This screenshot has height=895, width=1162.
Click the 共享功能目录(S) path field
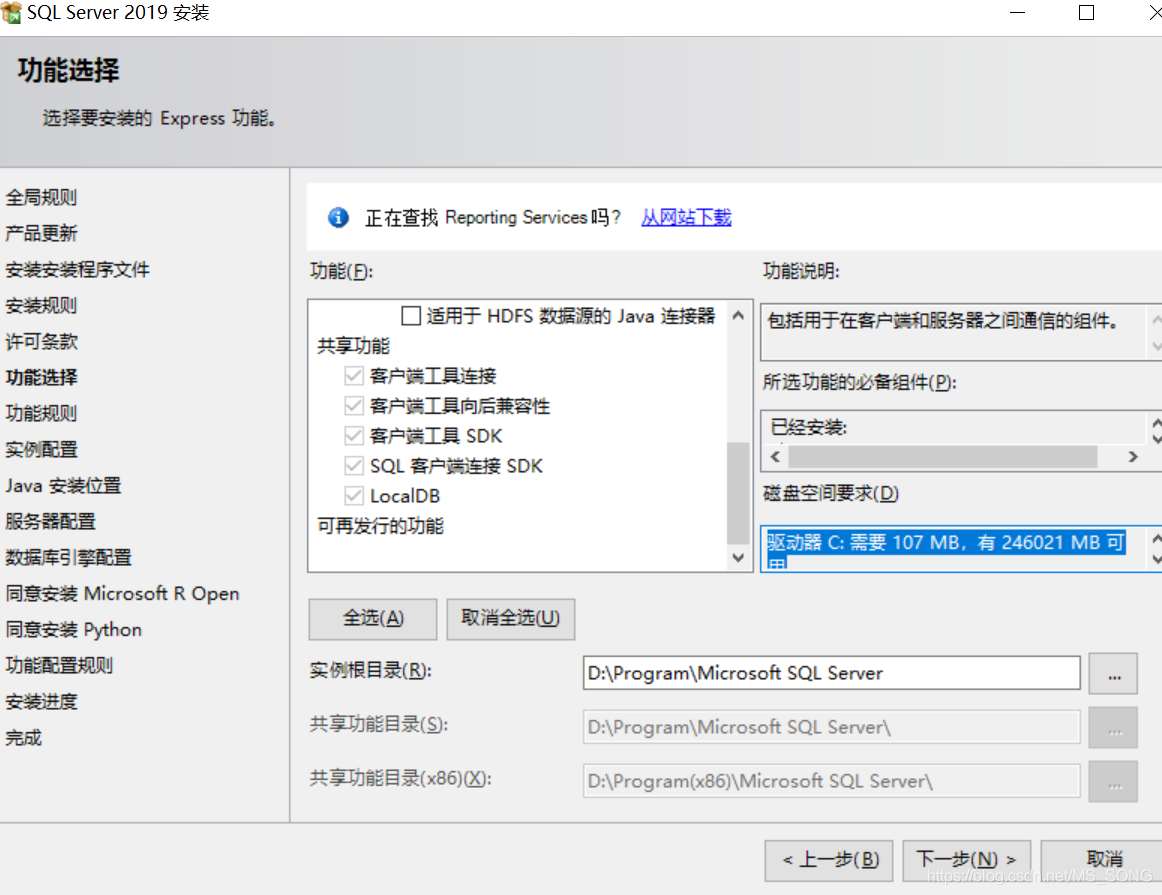pyautogui.click(x=831, y=727)
